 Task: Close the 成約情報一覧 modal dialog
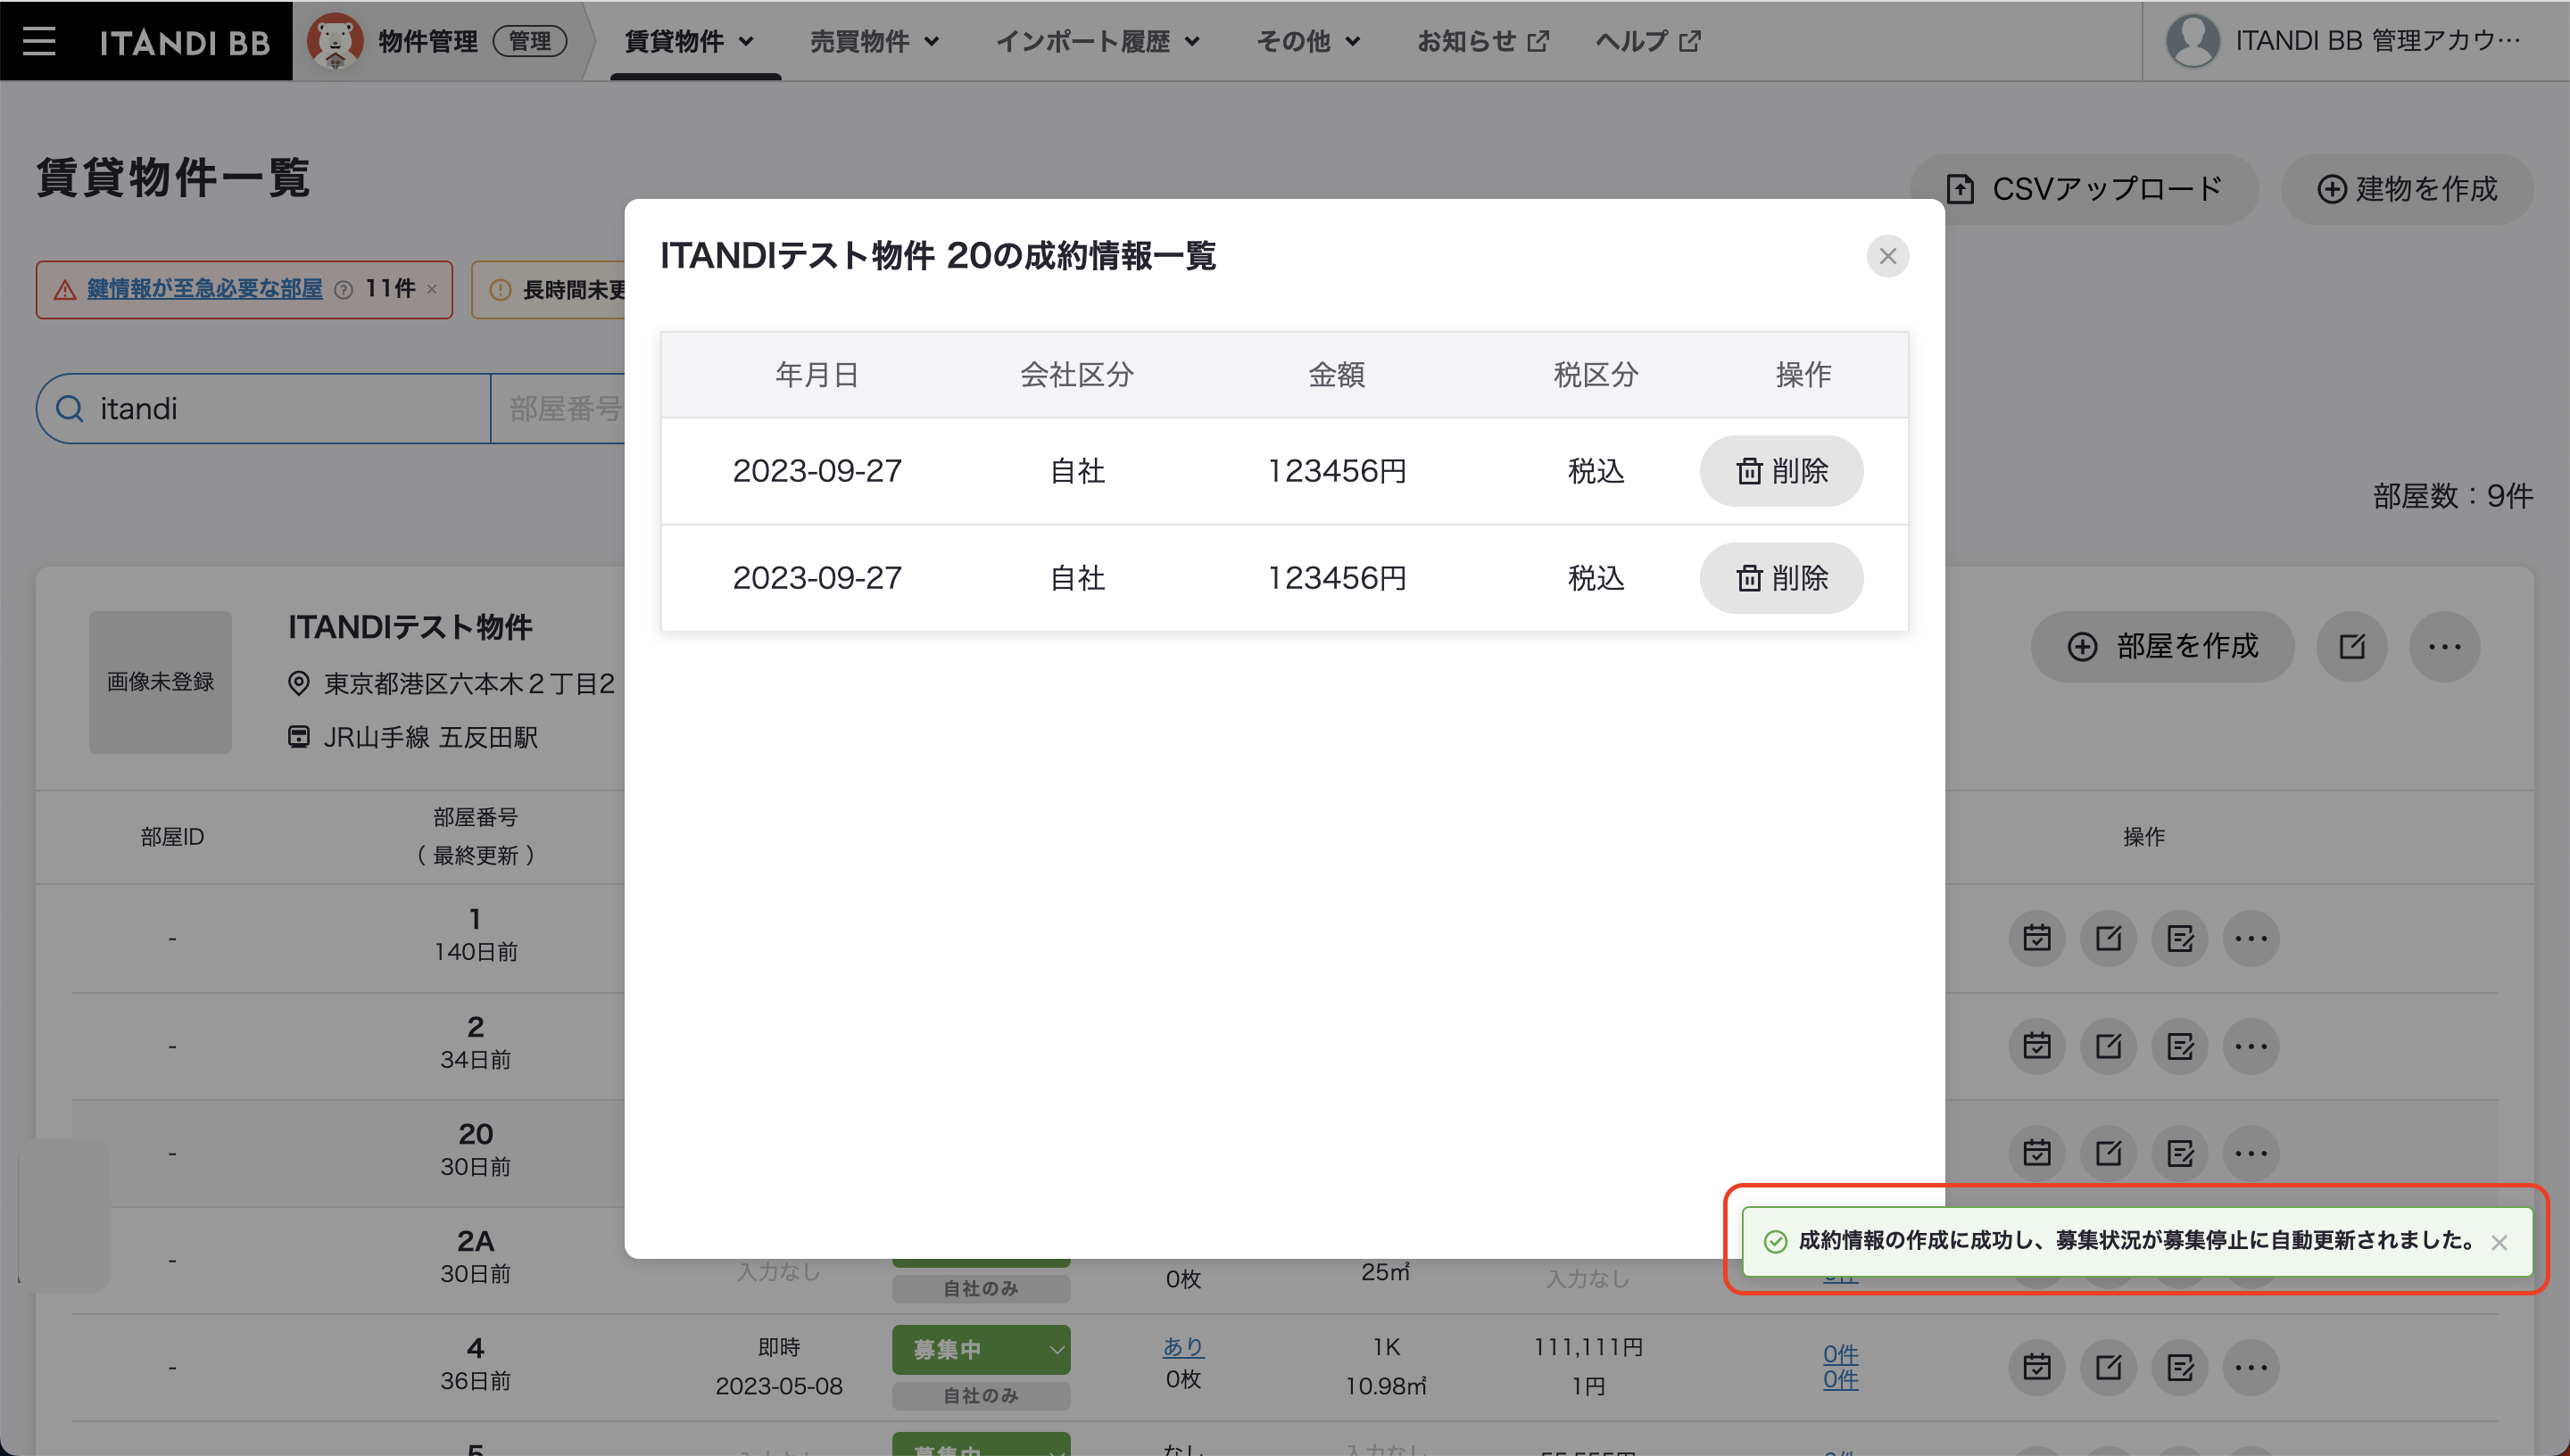click(x=1887, y=256)
